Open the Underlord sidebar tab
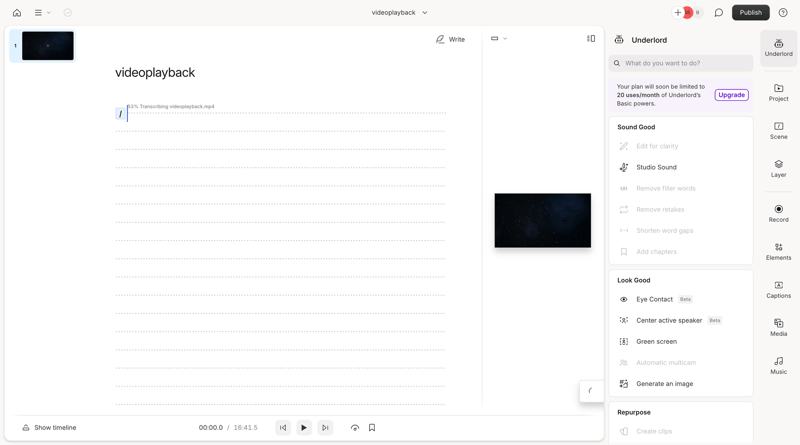Screen dimensions: 800x445 (779, 48)
